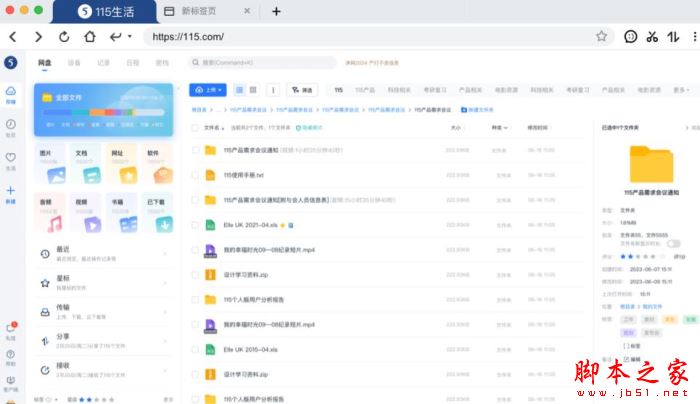Open the 上传 upload dropdown
This screenshot has height=404, width=700.
[x=208, y=90]
